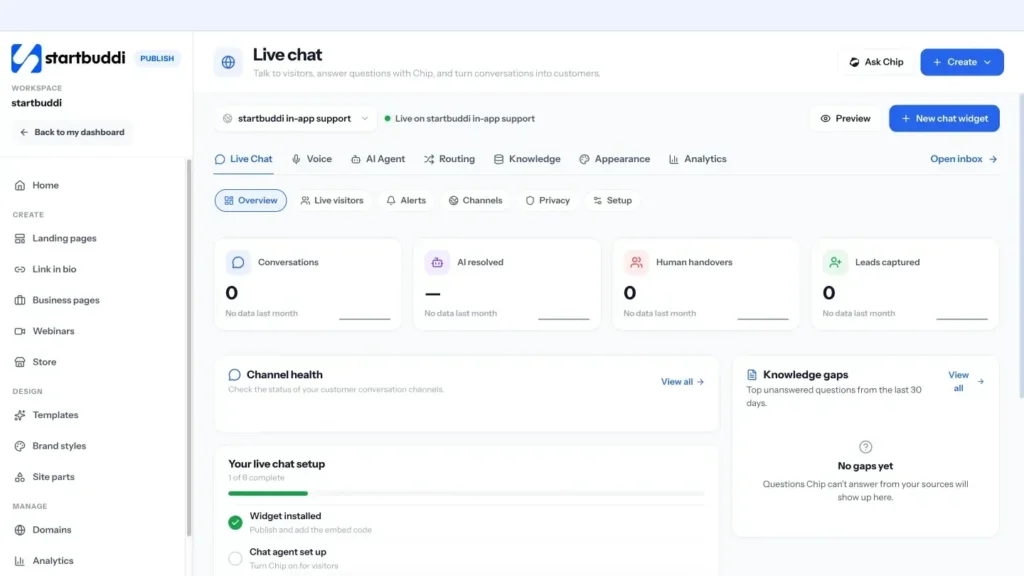The image size is (1024, 576).
Task: Create a New chat widget
Action: (944, 119)
